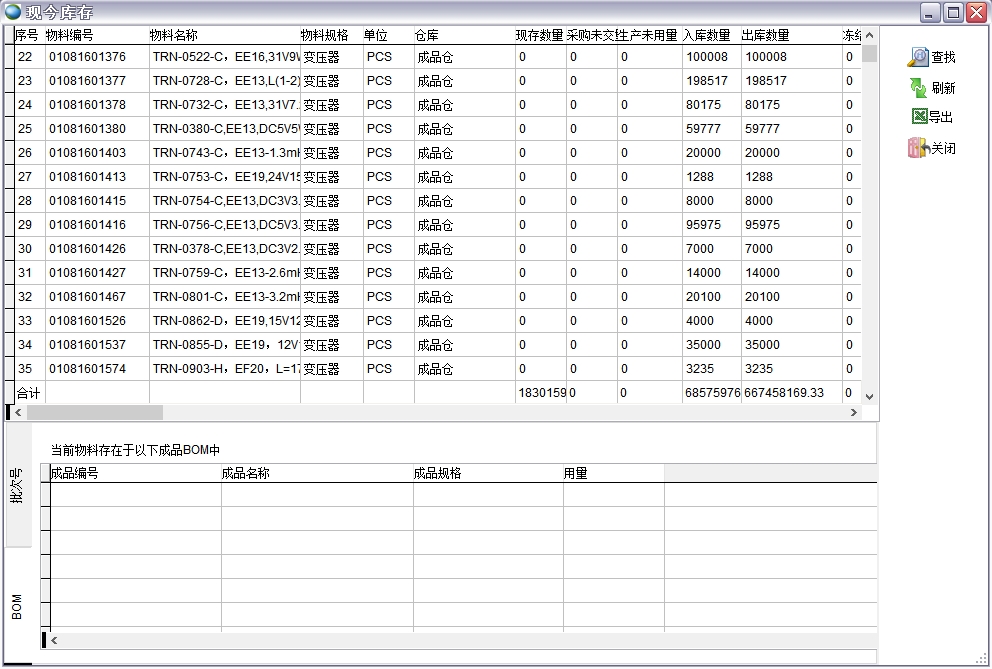Screen dimensions: 992x669
Task: Switch to the BOM vertical tab
Action: pyautogui.click(x=17, y=607)
